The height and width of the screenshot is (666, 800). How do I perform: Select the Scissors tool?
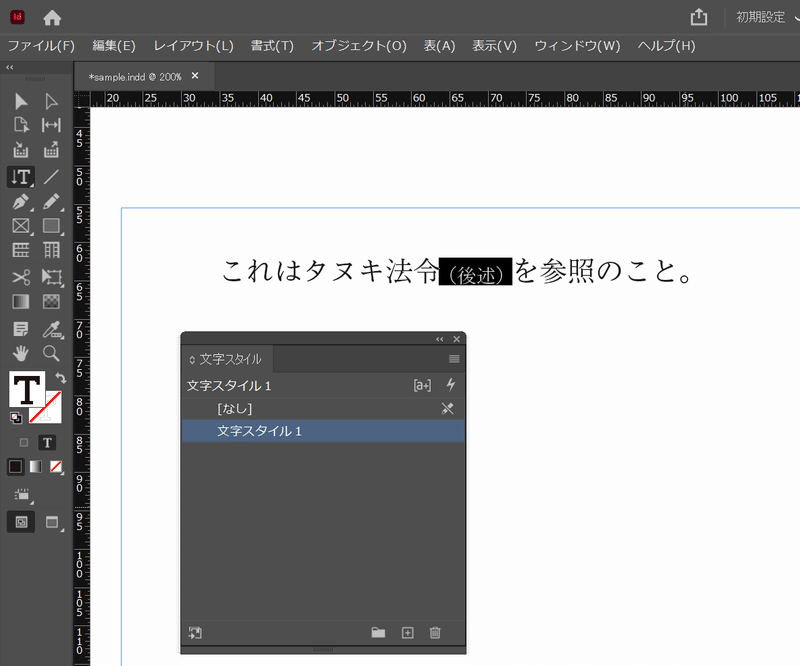tap(20, 277)
